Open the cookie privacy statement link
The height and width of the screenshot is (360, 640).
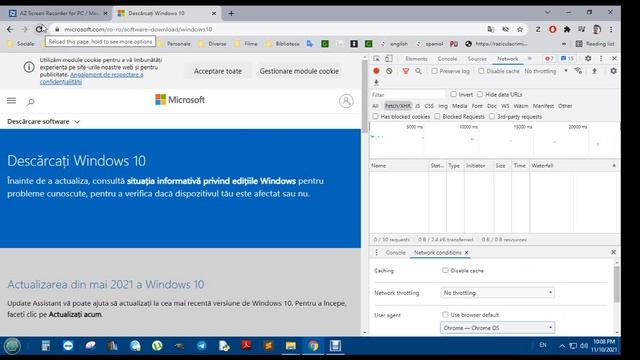point(91,78)
